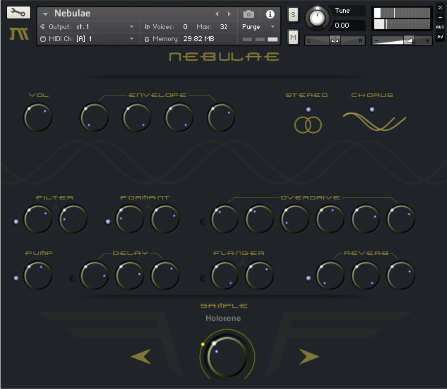Click the first Envelope knob
447x389 pixels.
(95, 118)
